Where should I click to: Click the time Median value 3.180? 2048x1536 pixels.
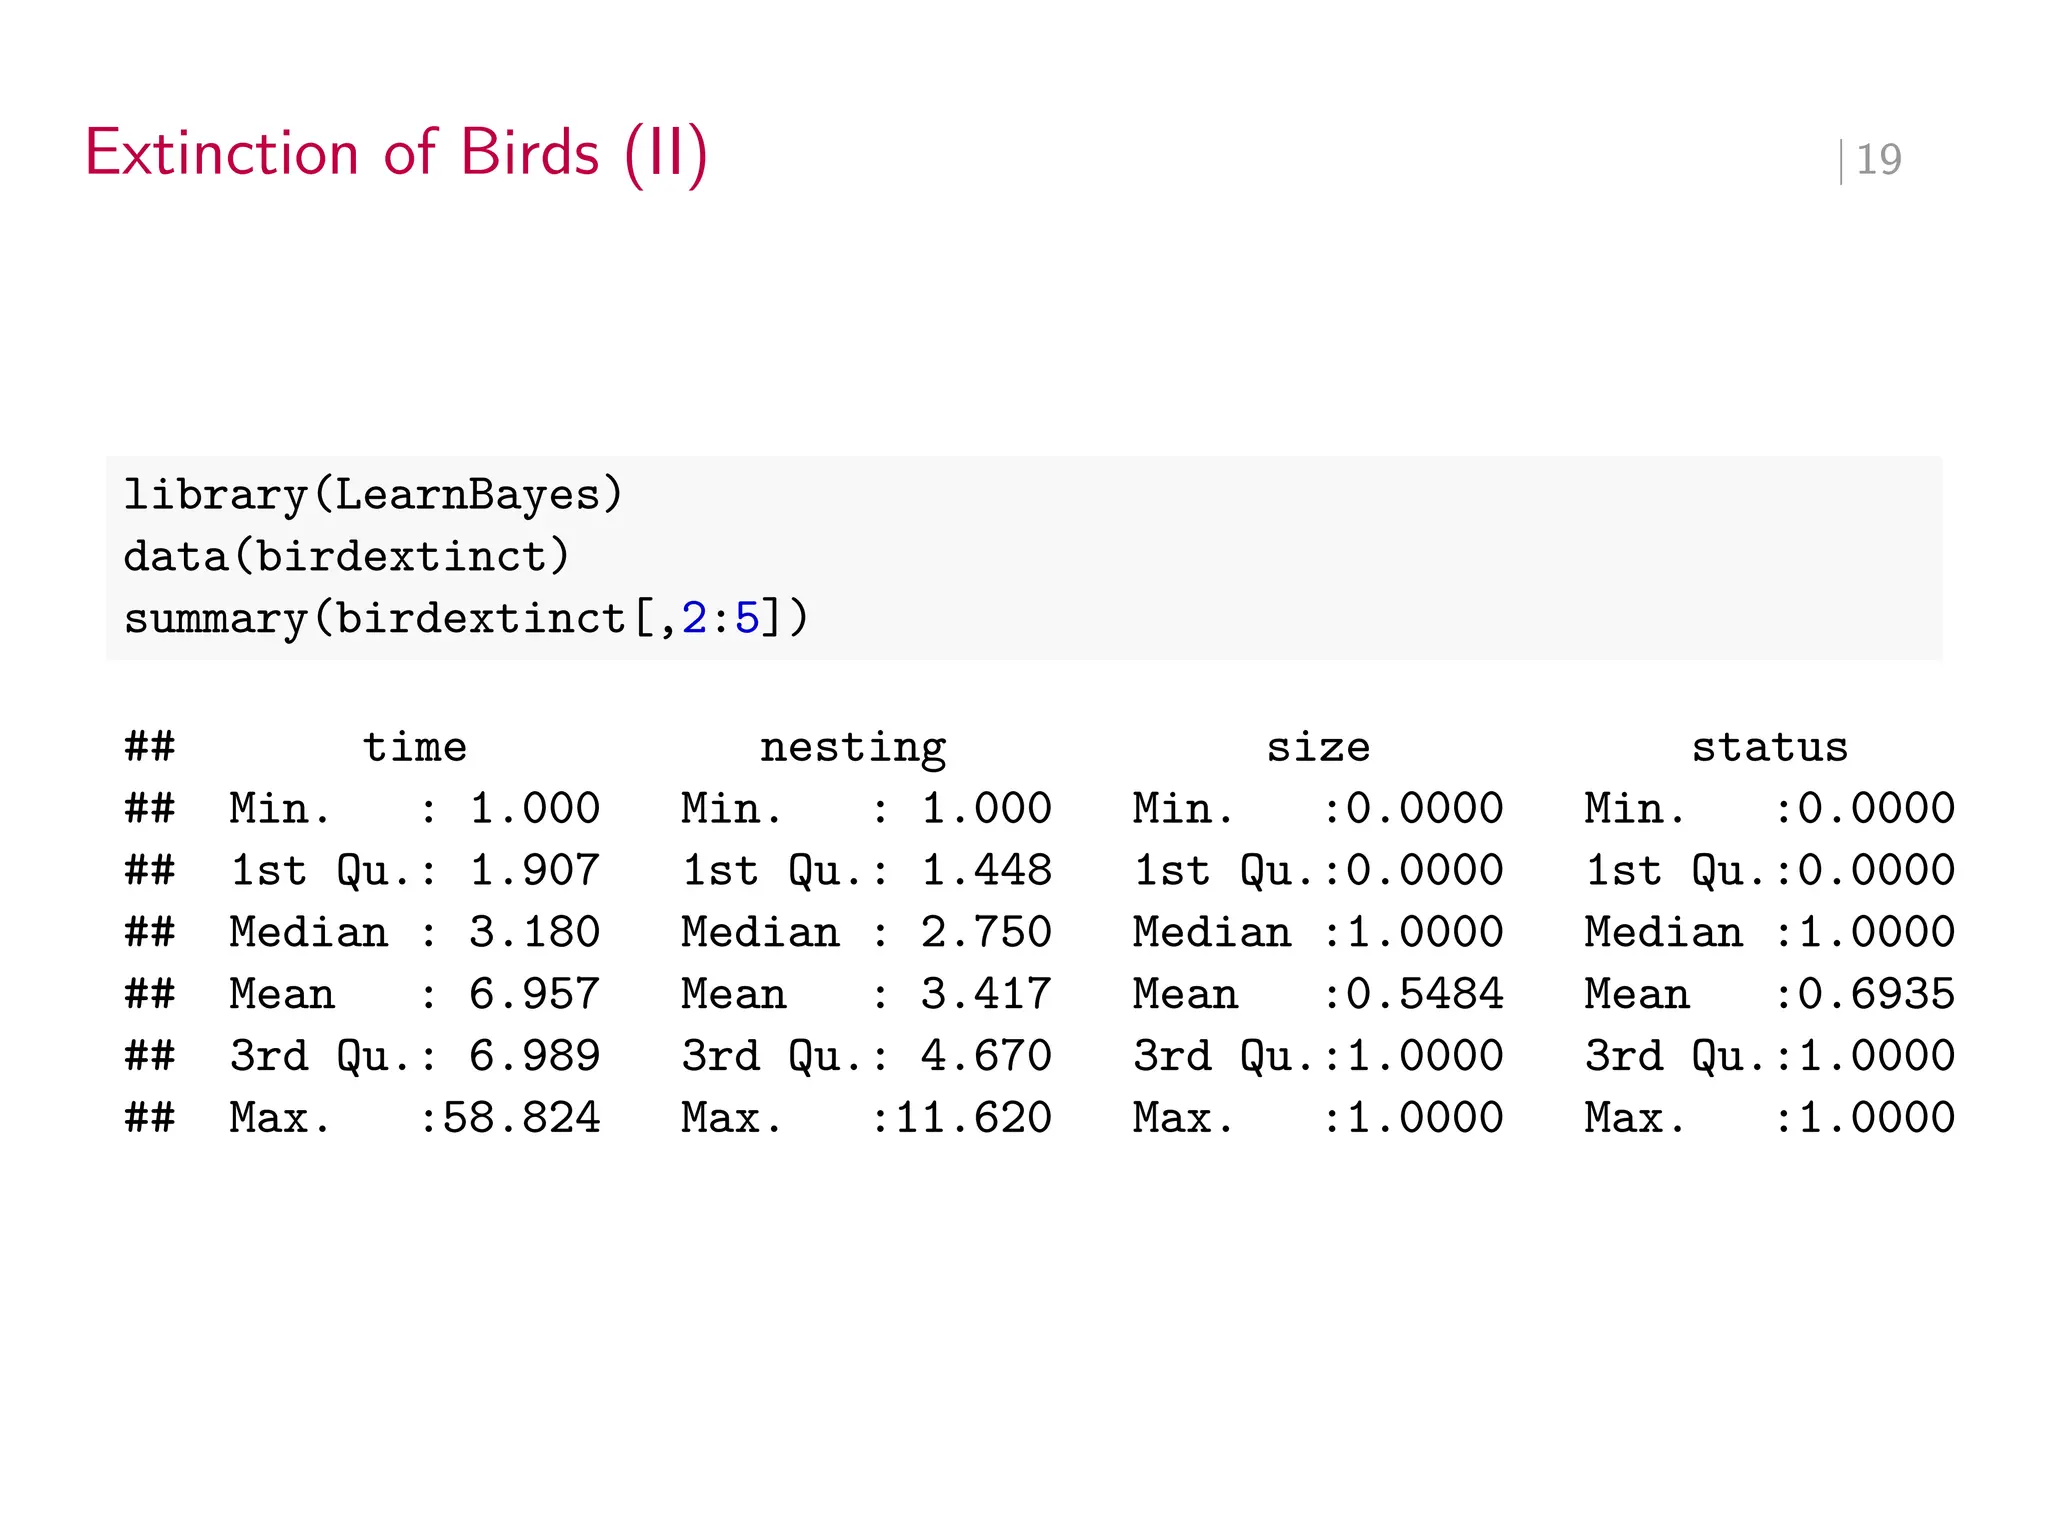[535, 933]
